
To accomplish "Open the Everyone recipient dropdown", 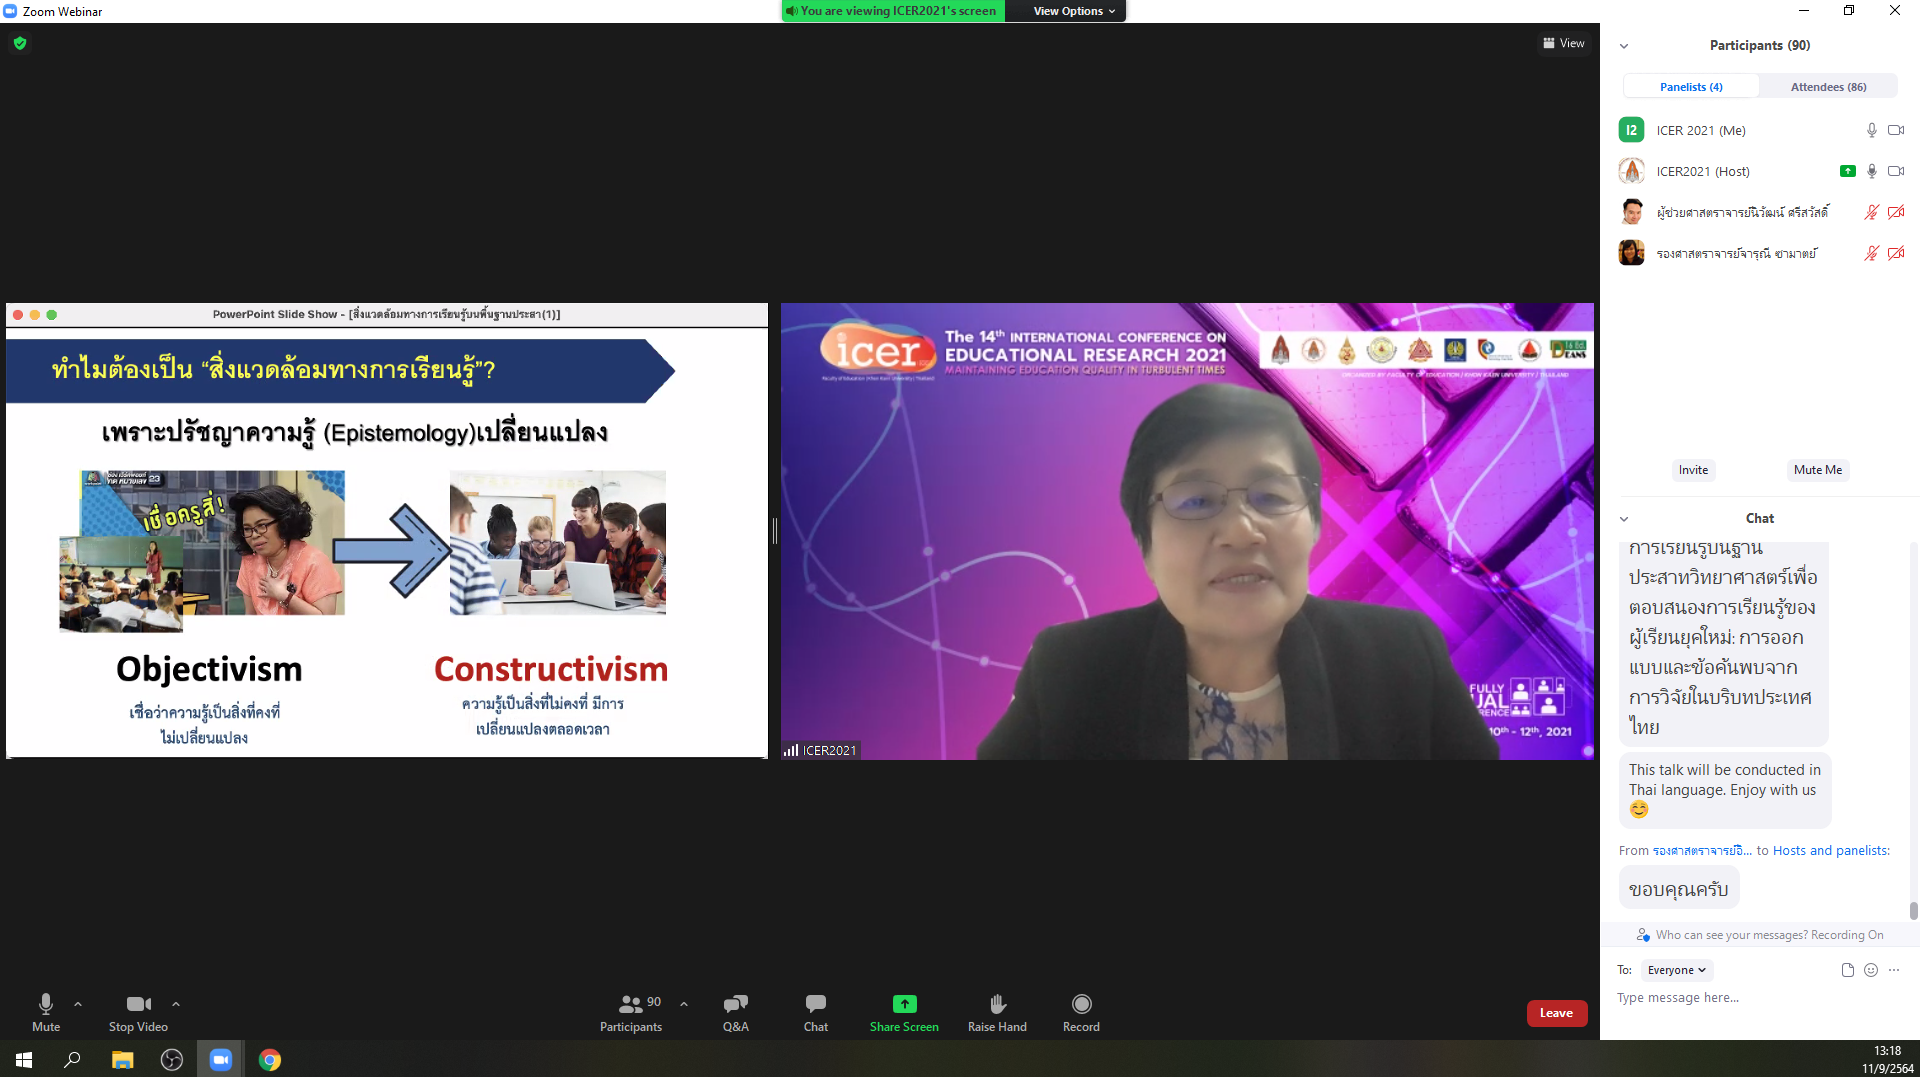I will [x=1676, y=970].
